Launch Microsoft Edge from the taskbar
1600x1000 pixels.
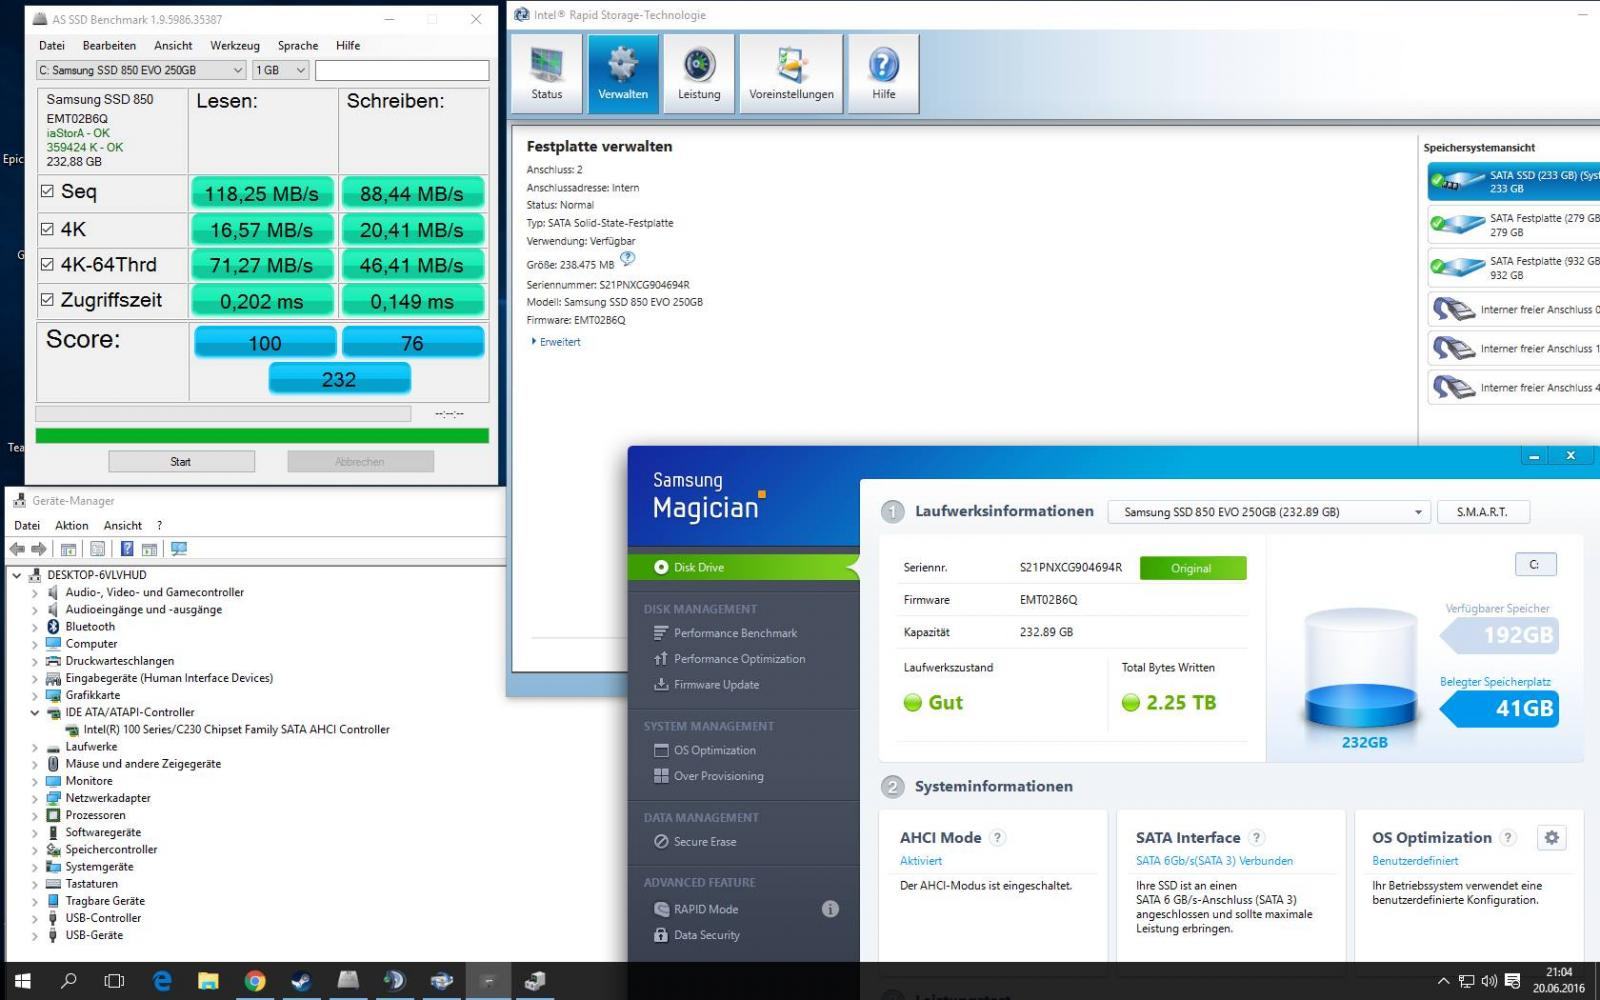(162, 981)
